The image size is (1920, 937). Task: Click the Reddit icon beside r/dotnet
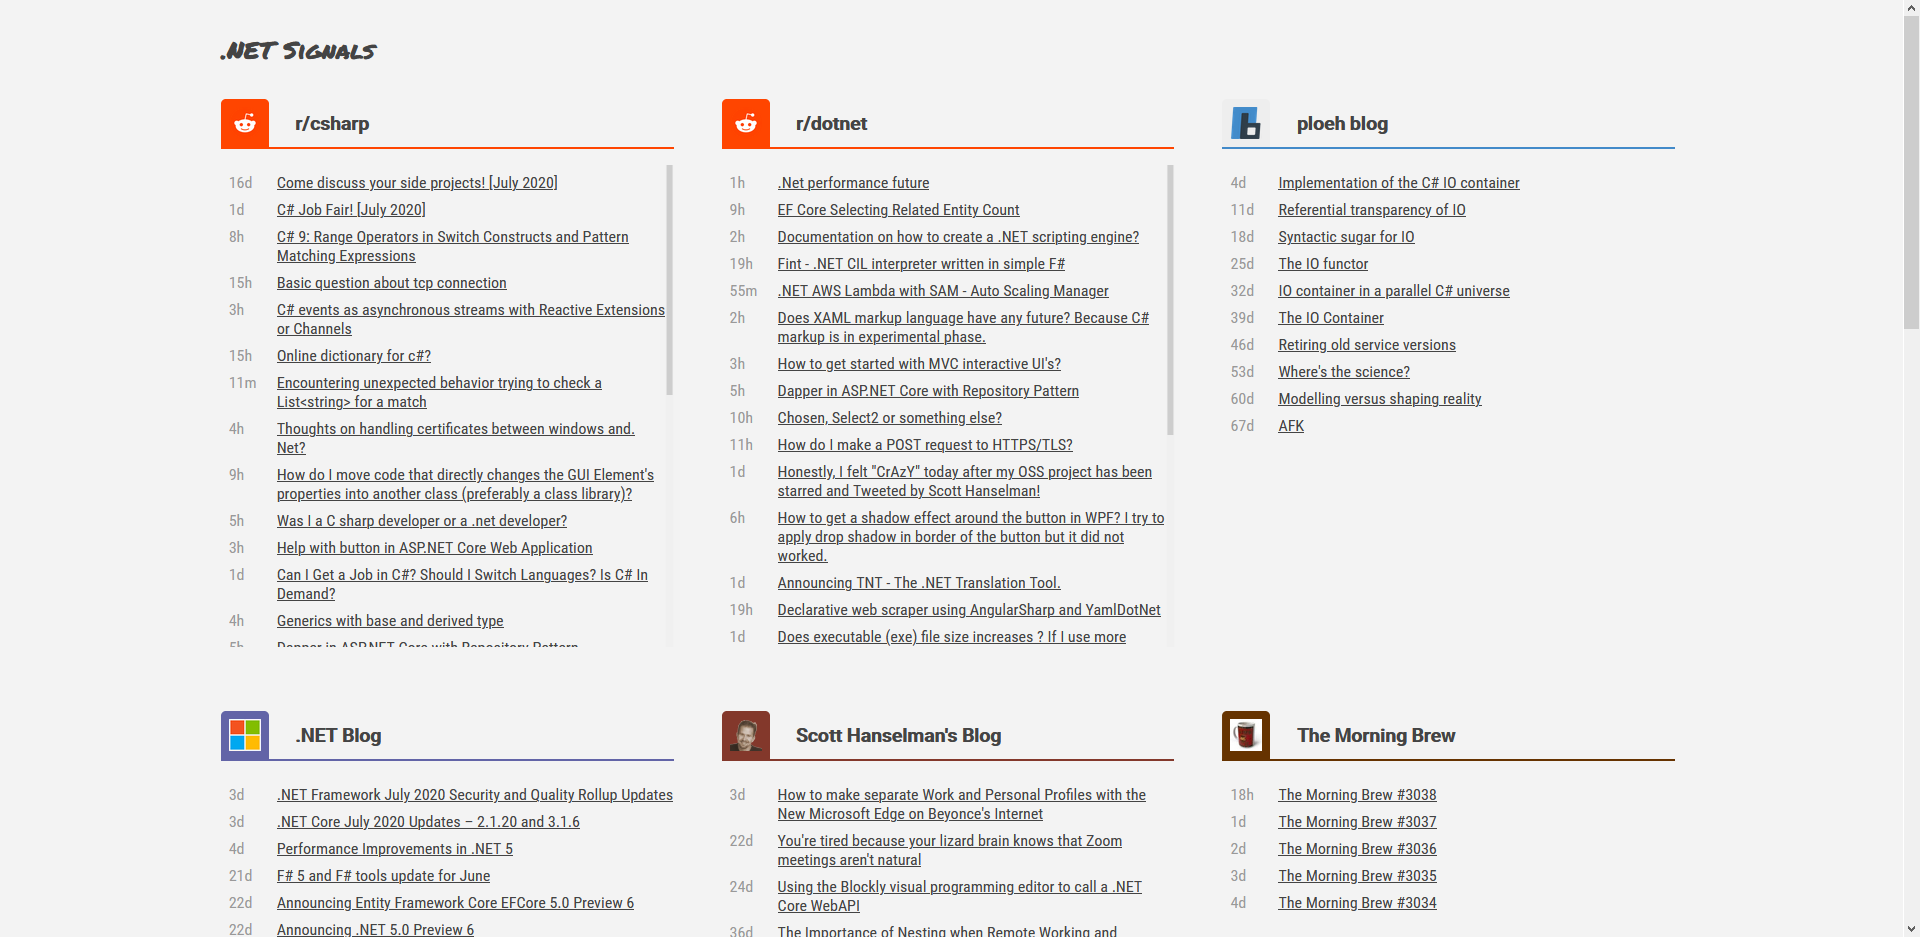pos(746,124)
